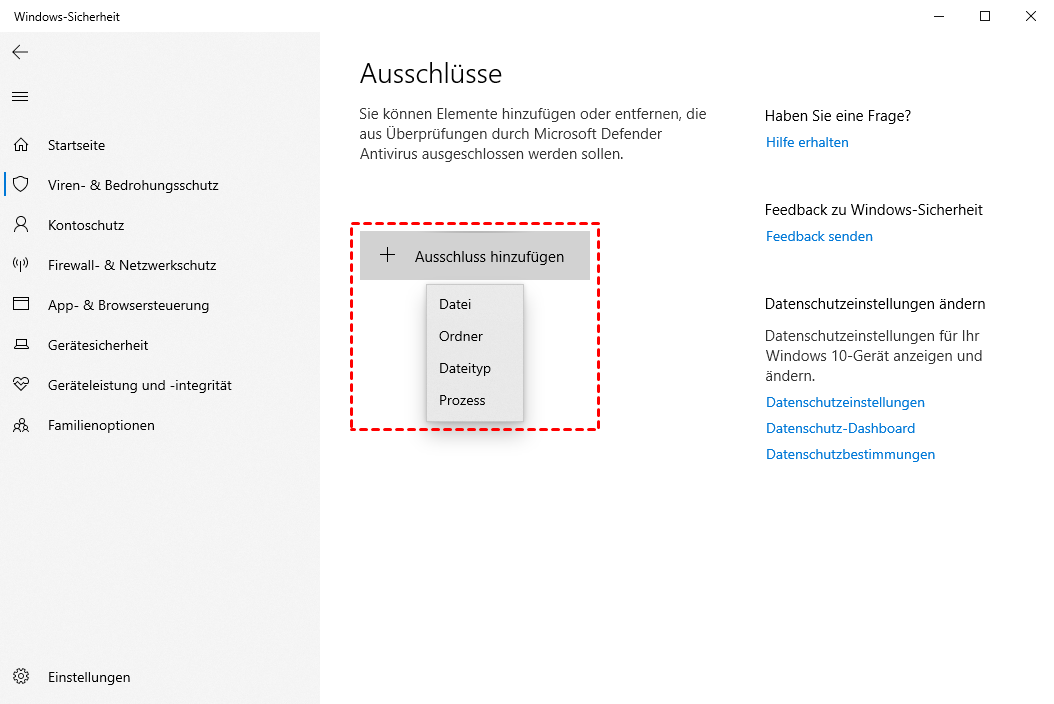This screenshot has width=1054, height=704.
Task: Click the Startseite home icon
Action: click(21, 145)
